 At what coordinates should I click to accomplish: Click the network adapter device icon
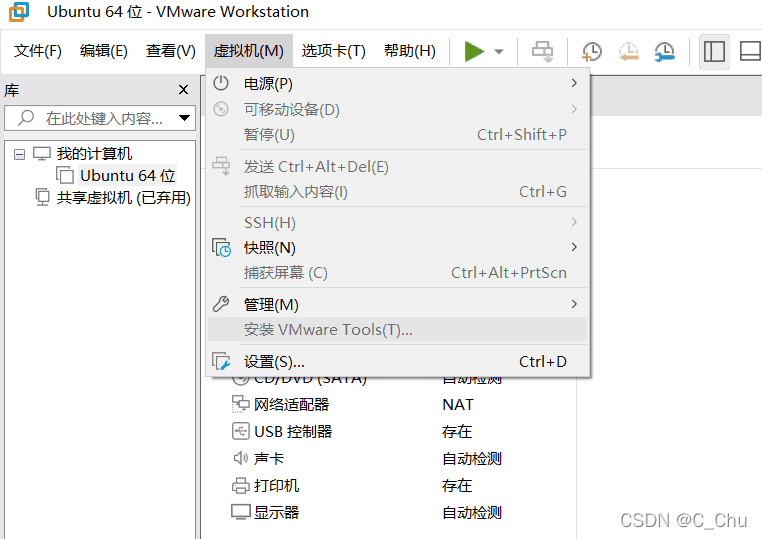point(240,404)
